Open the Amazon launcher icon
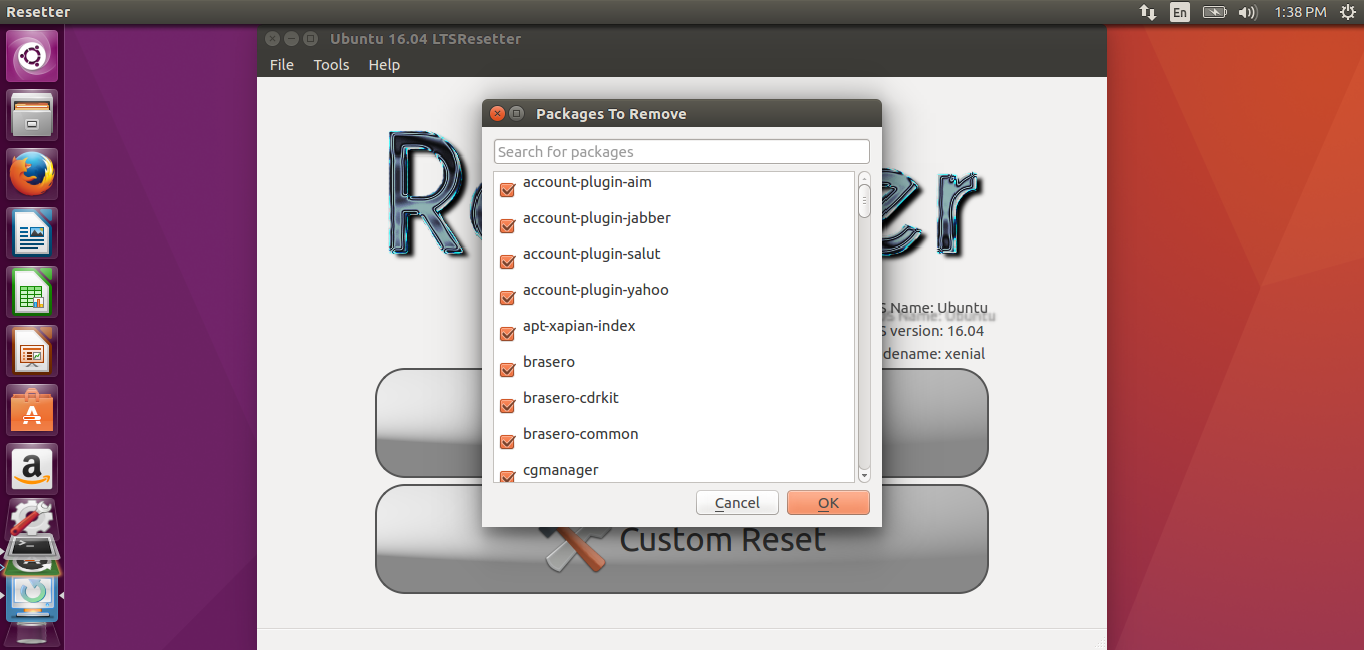 click(33, 469)
